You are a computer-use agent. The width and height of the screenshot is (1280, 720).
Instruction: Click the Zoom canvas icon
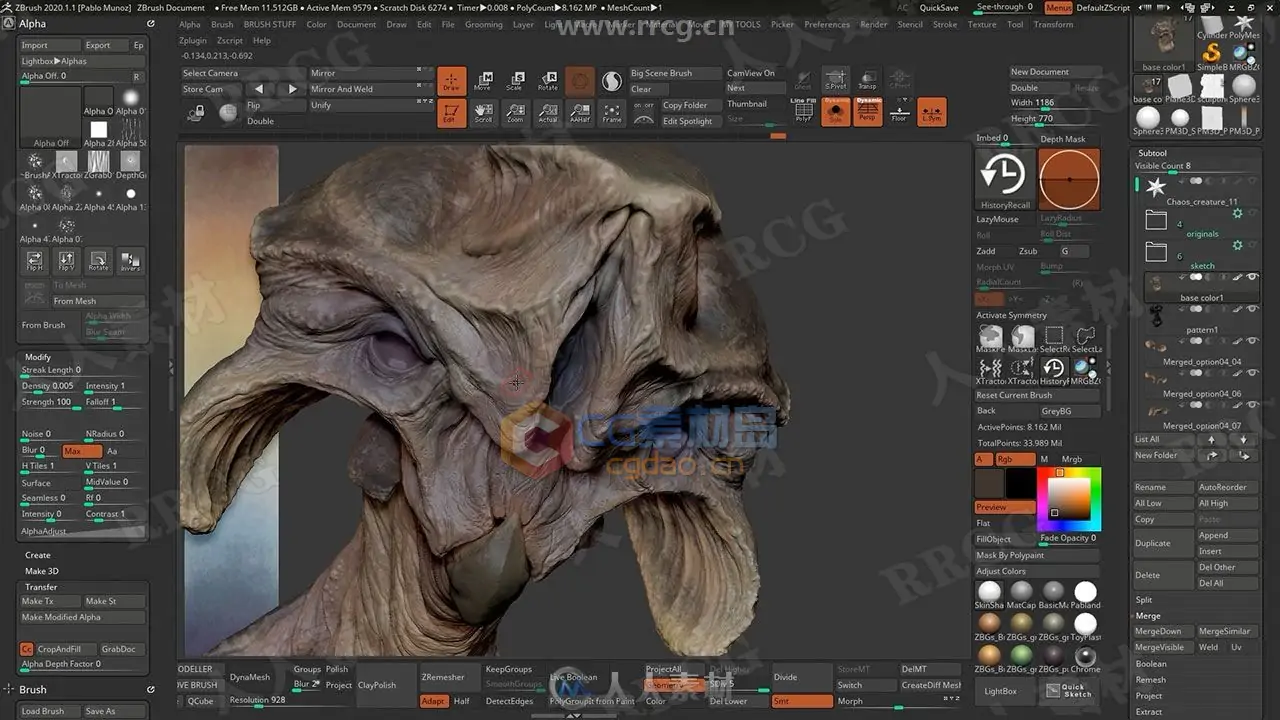[x=515, y=113]
